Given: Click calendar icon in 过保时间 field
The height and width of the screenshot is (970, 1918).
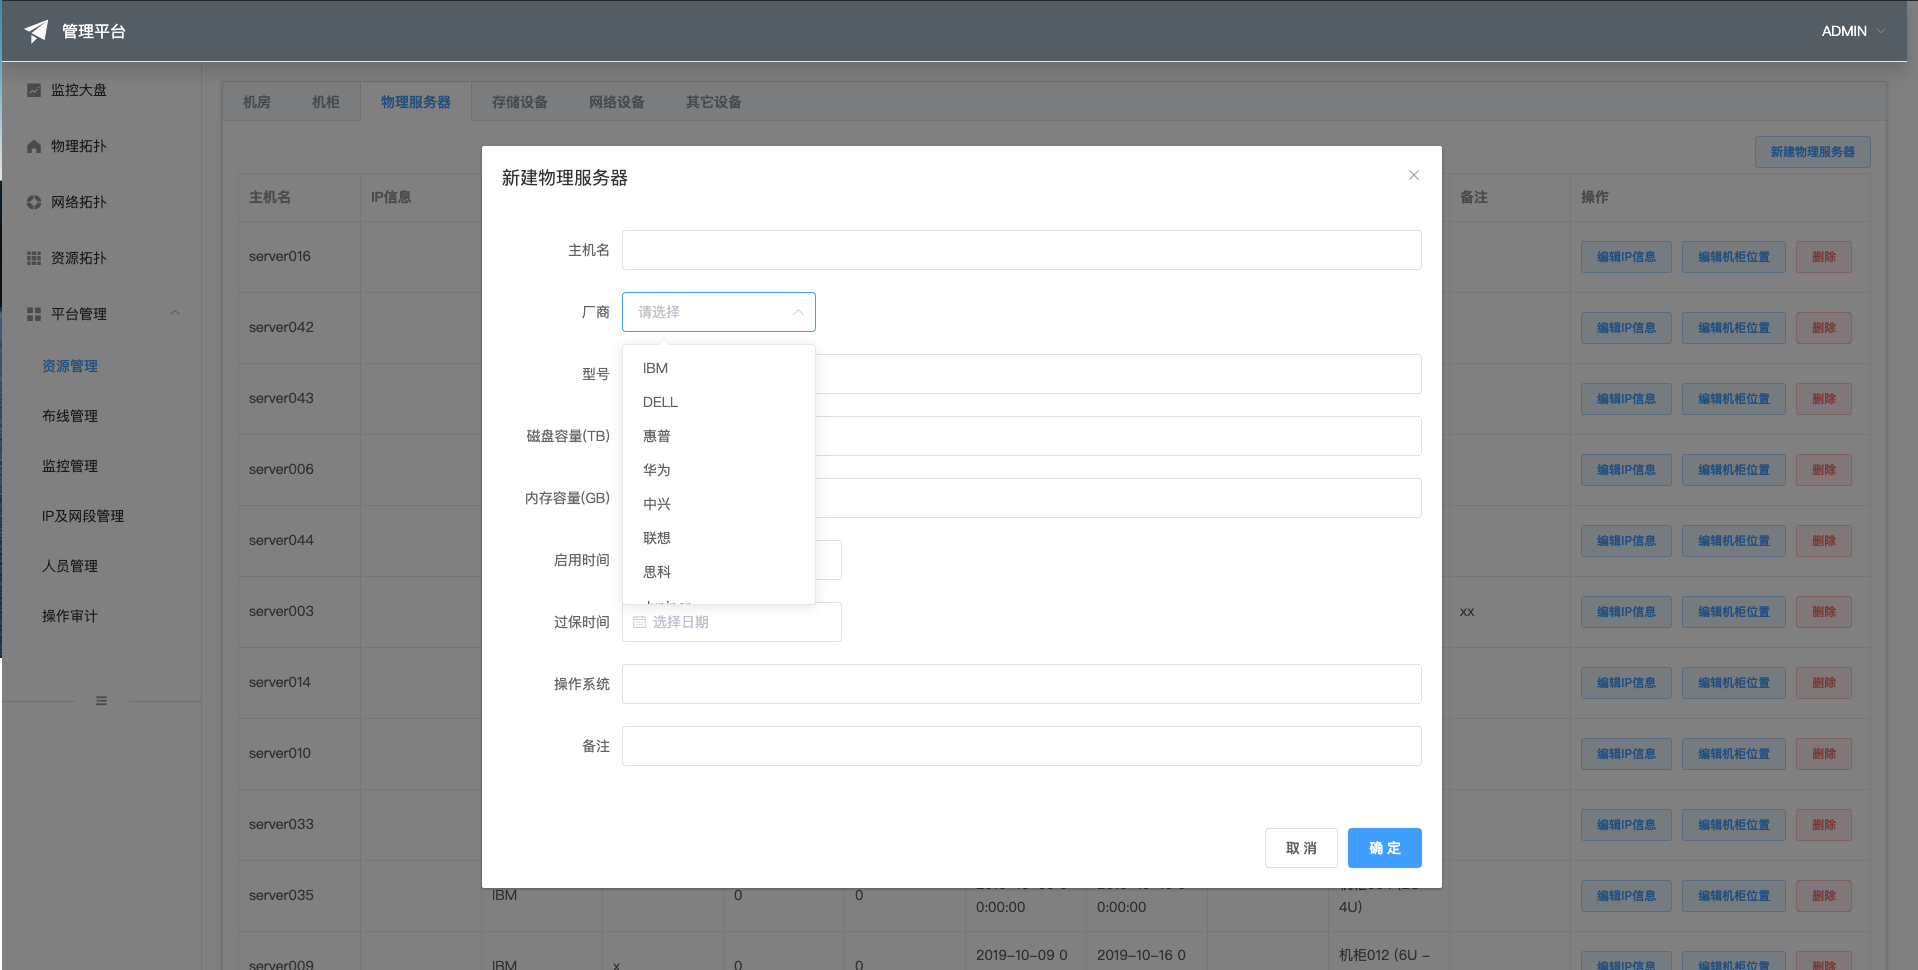Looking at the screenshot, I should (640, 622).
